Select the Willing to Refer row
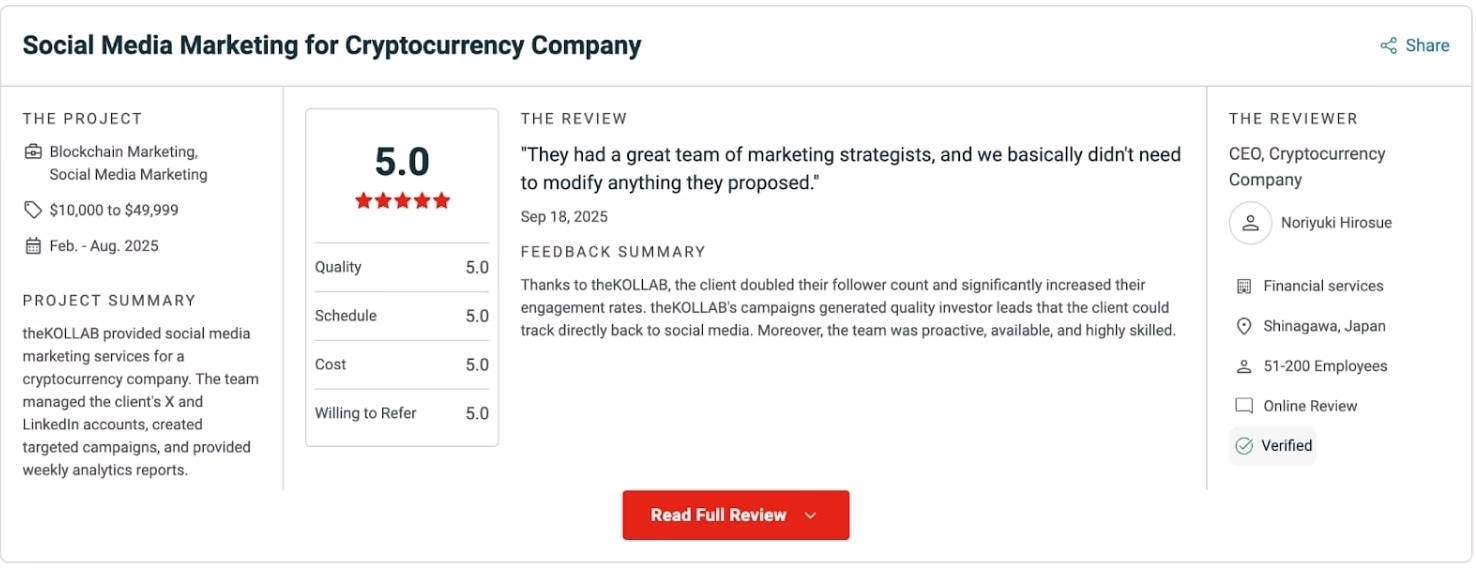The image size is (1476, 570). (401, 413)
